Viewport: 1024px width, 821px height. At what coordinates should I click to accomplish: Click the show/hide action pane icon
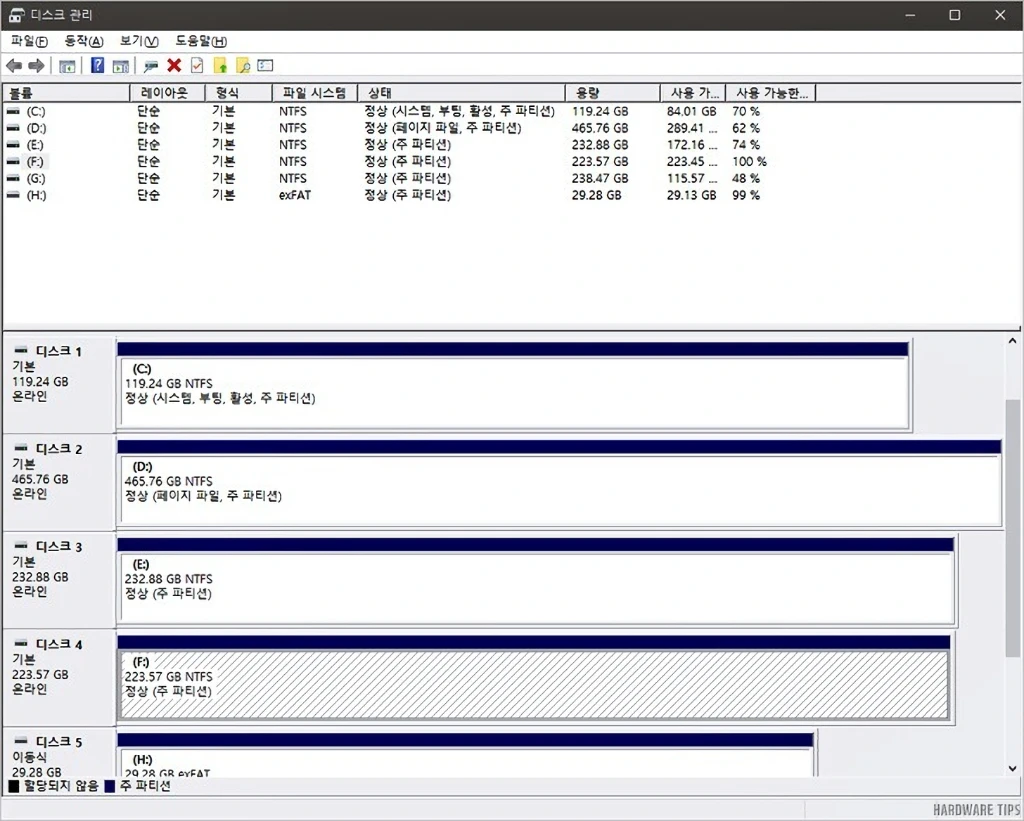coord(121,65)
